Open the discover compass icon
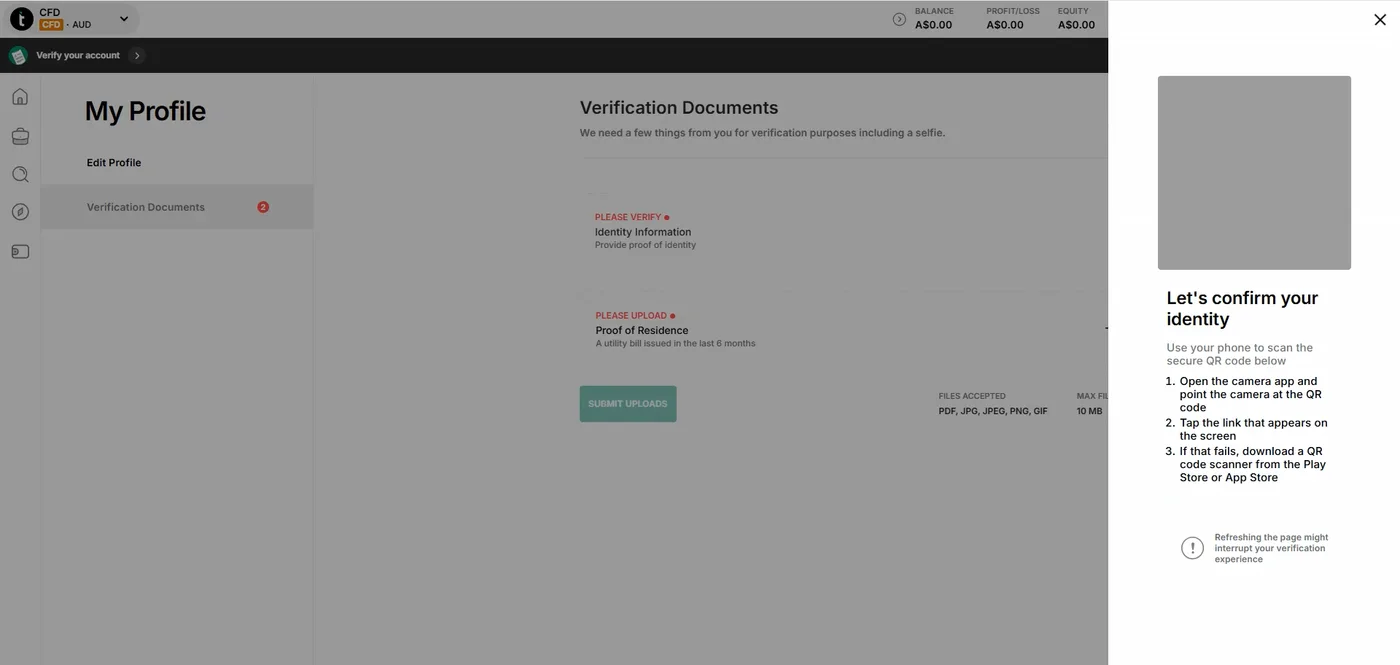1400x665 pixels. (20, 212)
